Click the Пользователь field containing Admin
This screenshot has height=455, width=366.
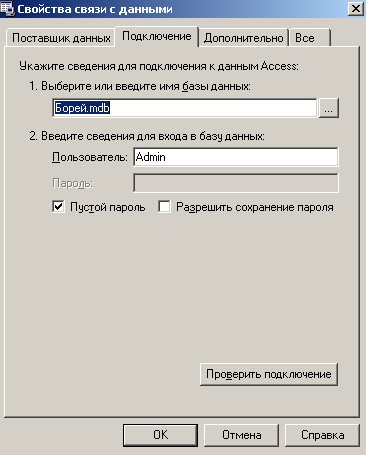pos(236,157)
